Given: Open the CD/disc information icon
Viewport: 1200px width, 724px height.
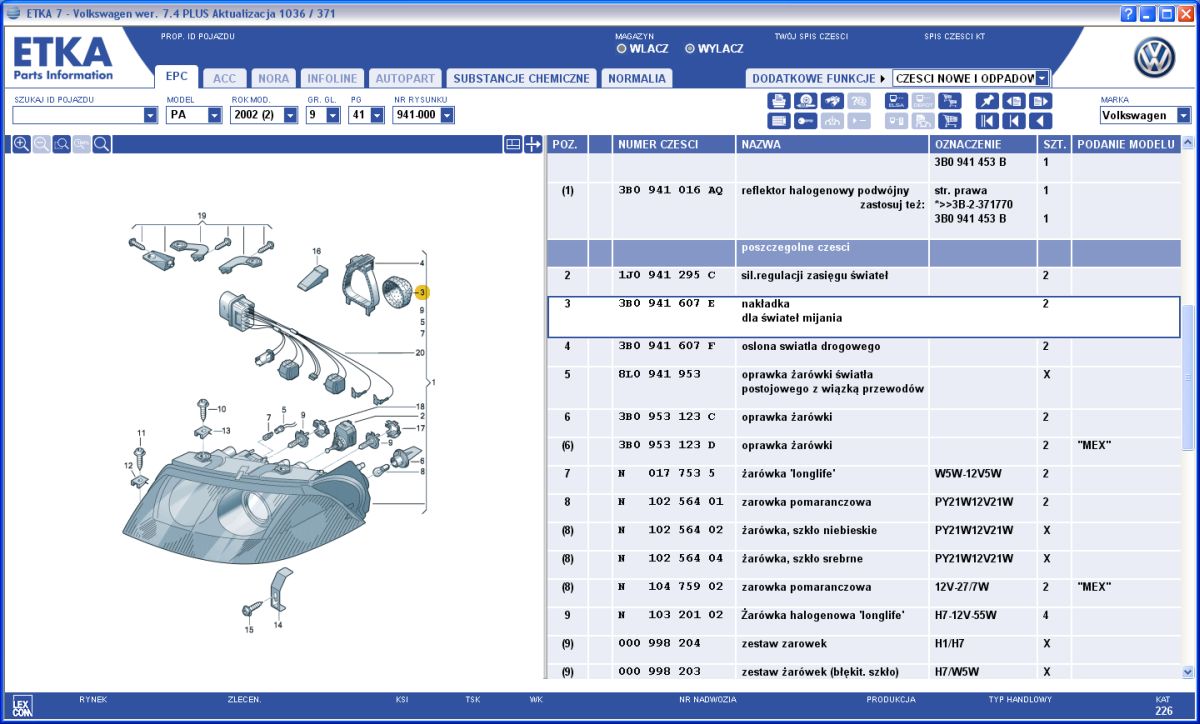Looking at the screenshot, I should (x=805, y=101).
